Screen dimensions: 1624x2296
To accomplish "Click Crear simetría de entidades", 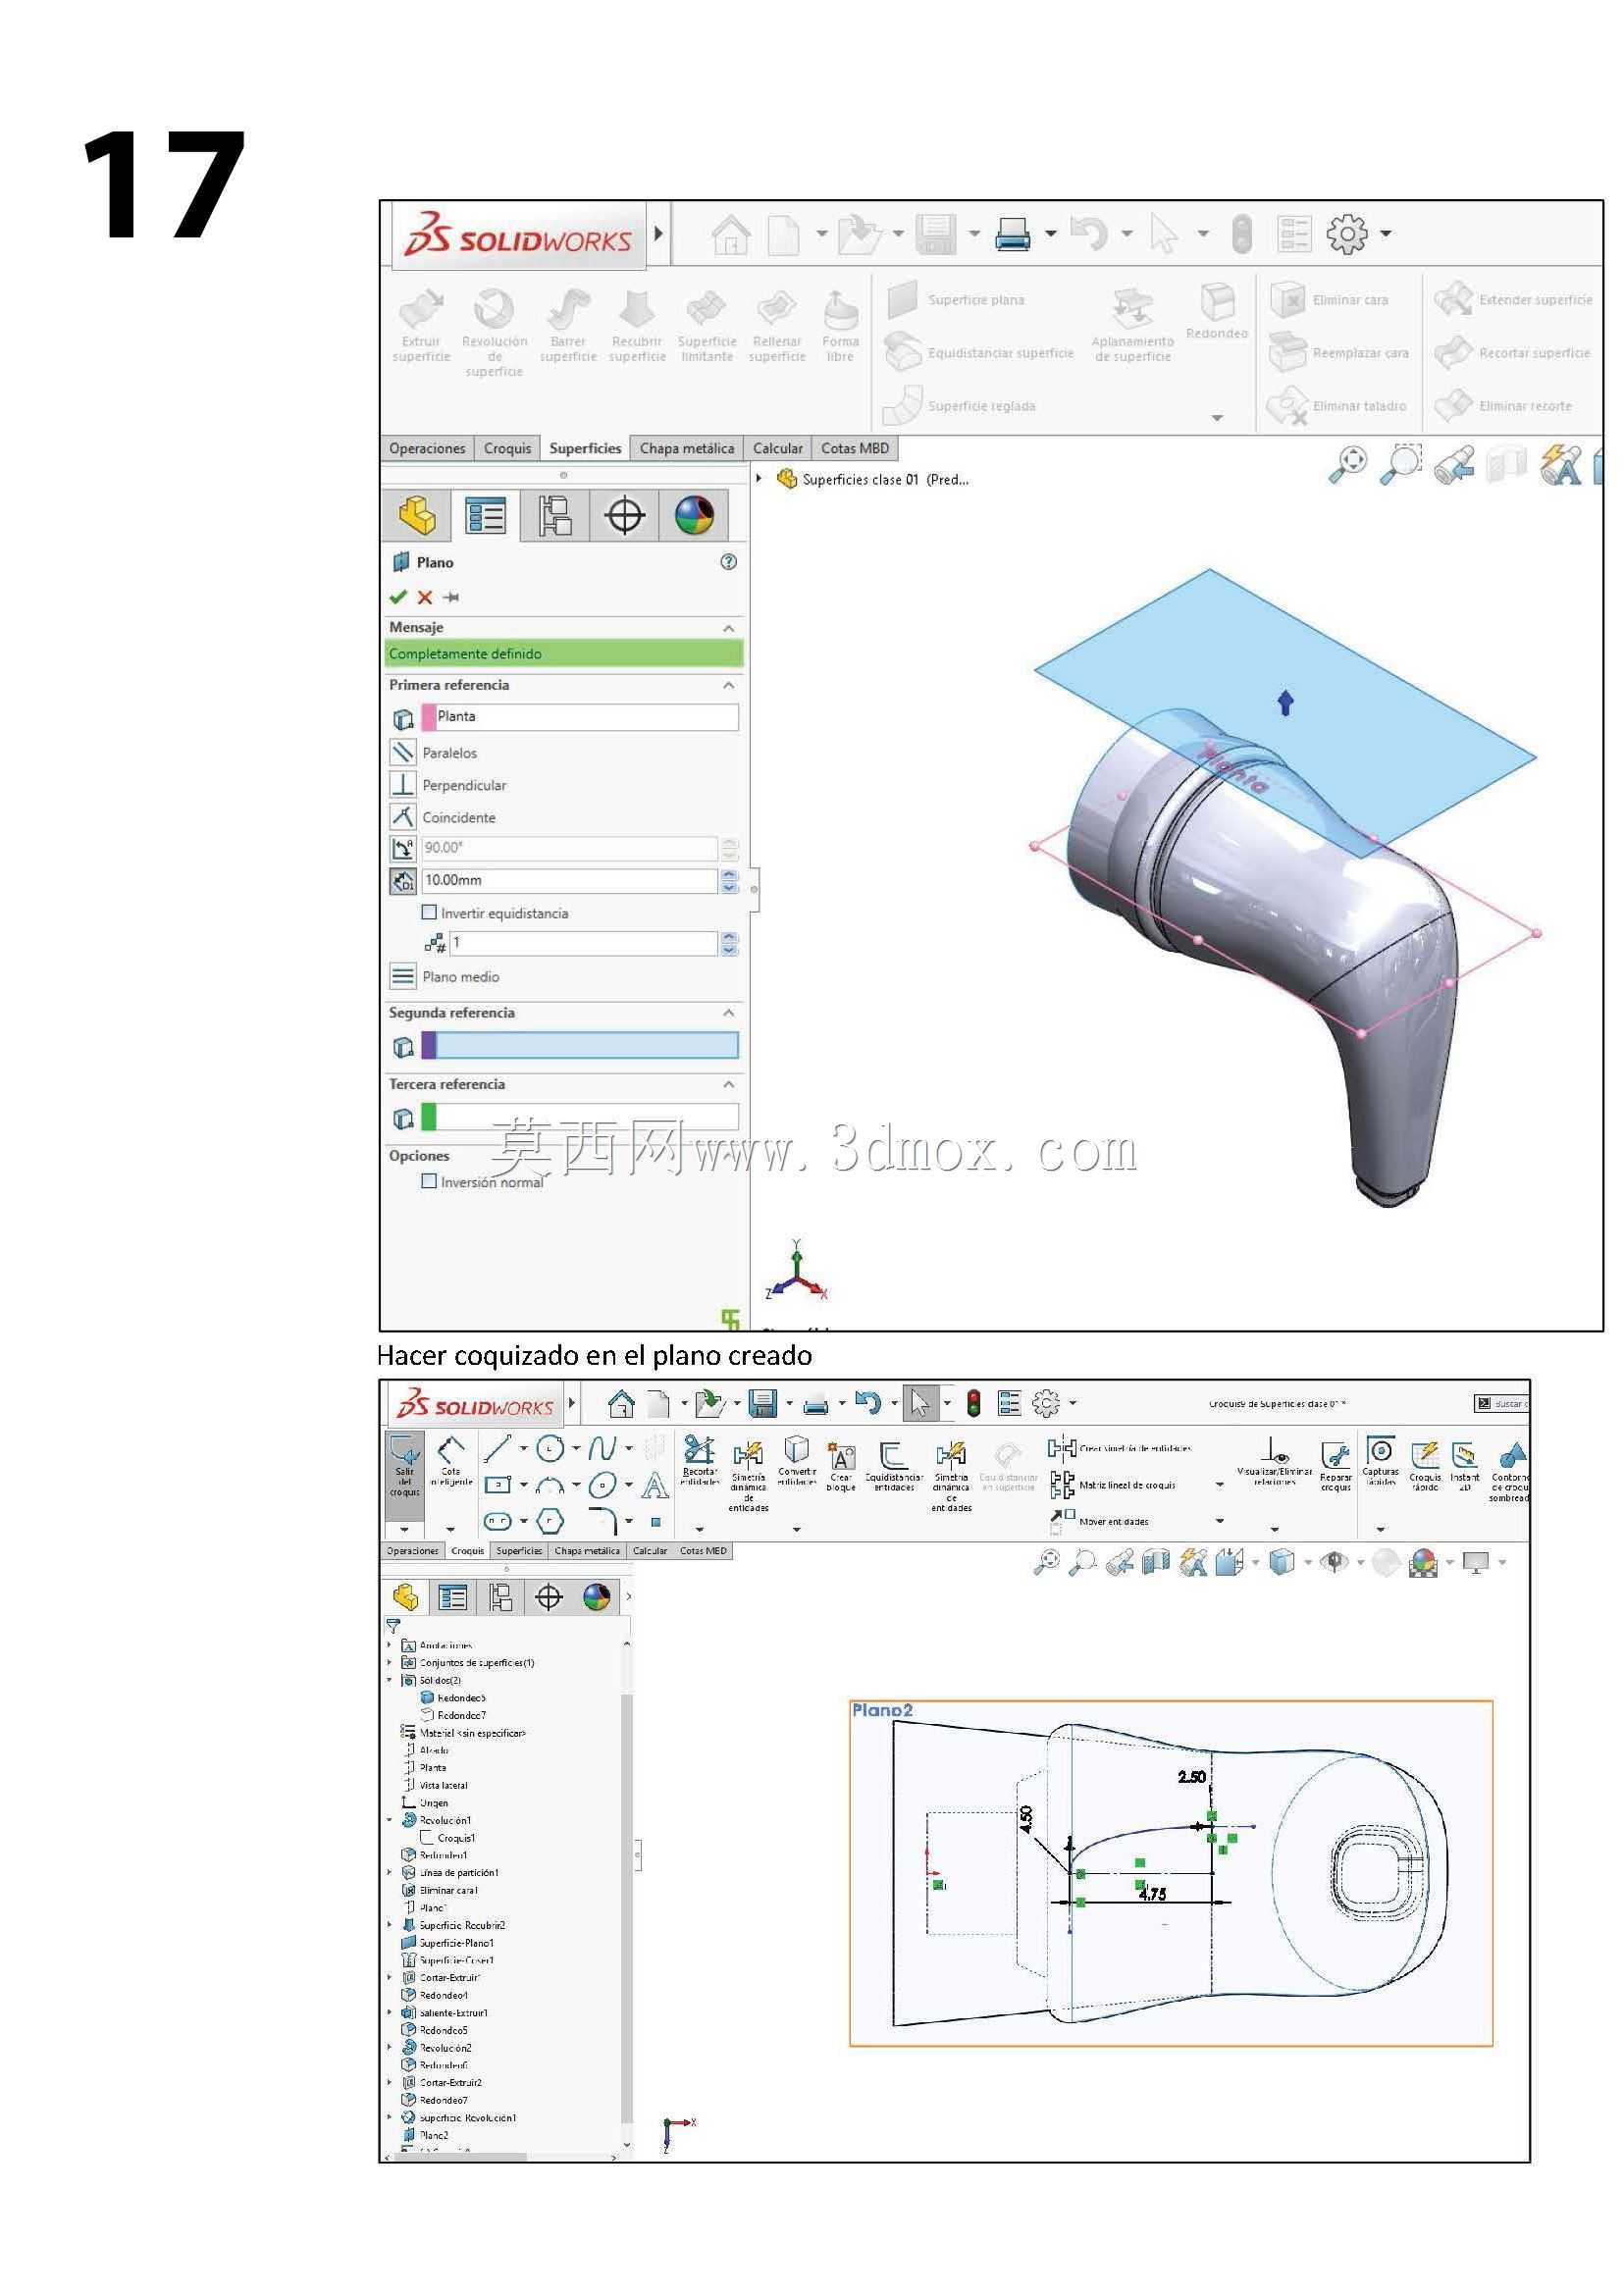I will (x=1119, y=1448).
